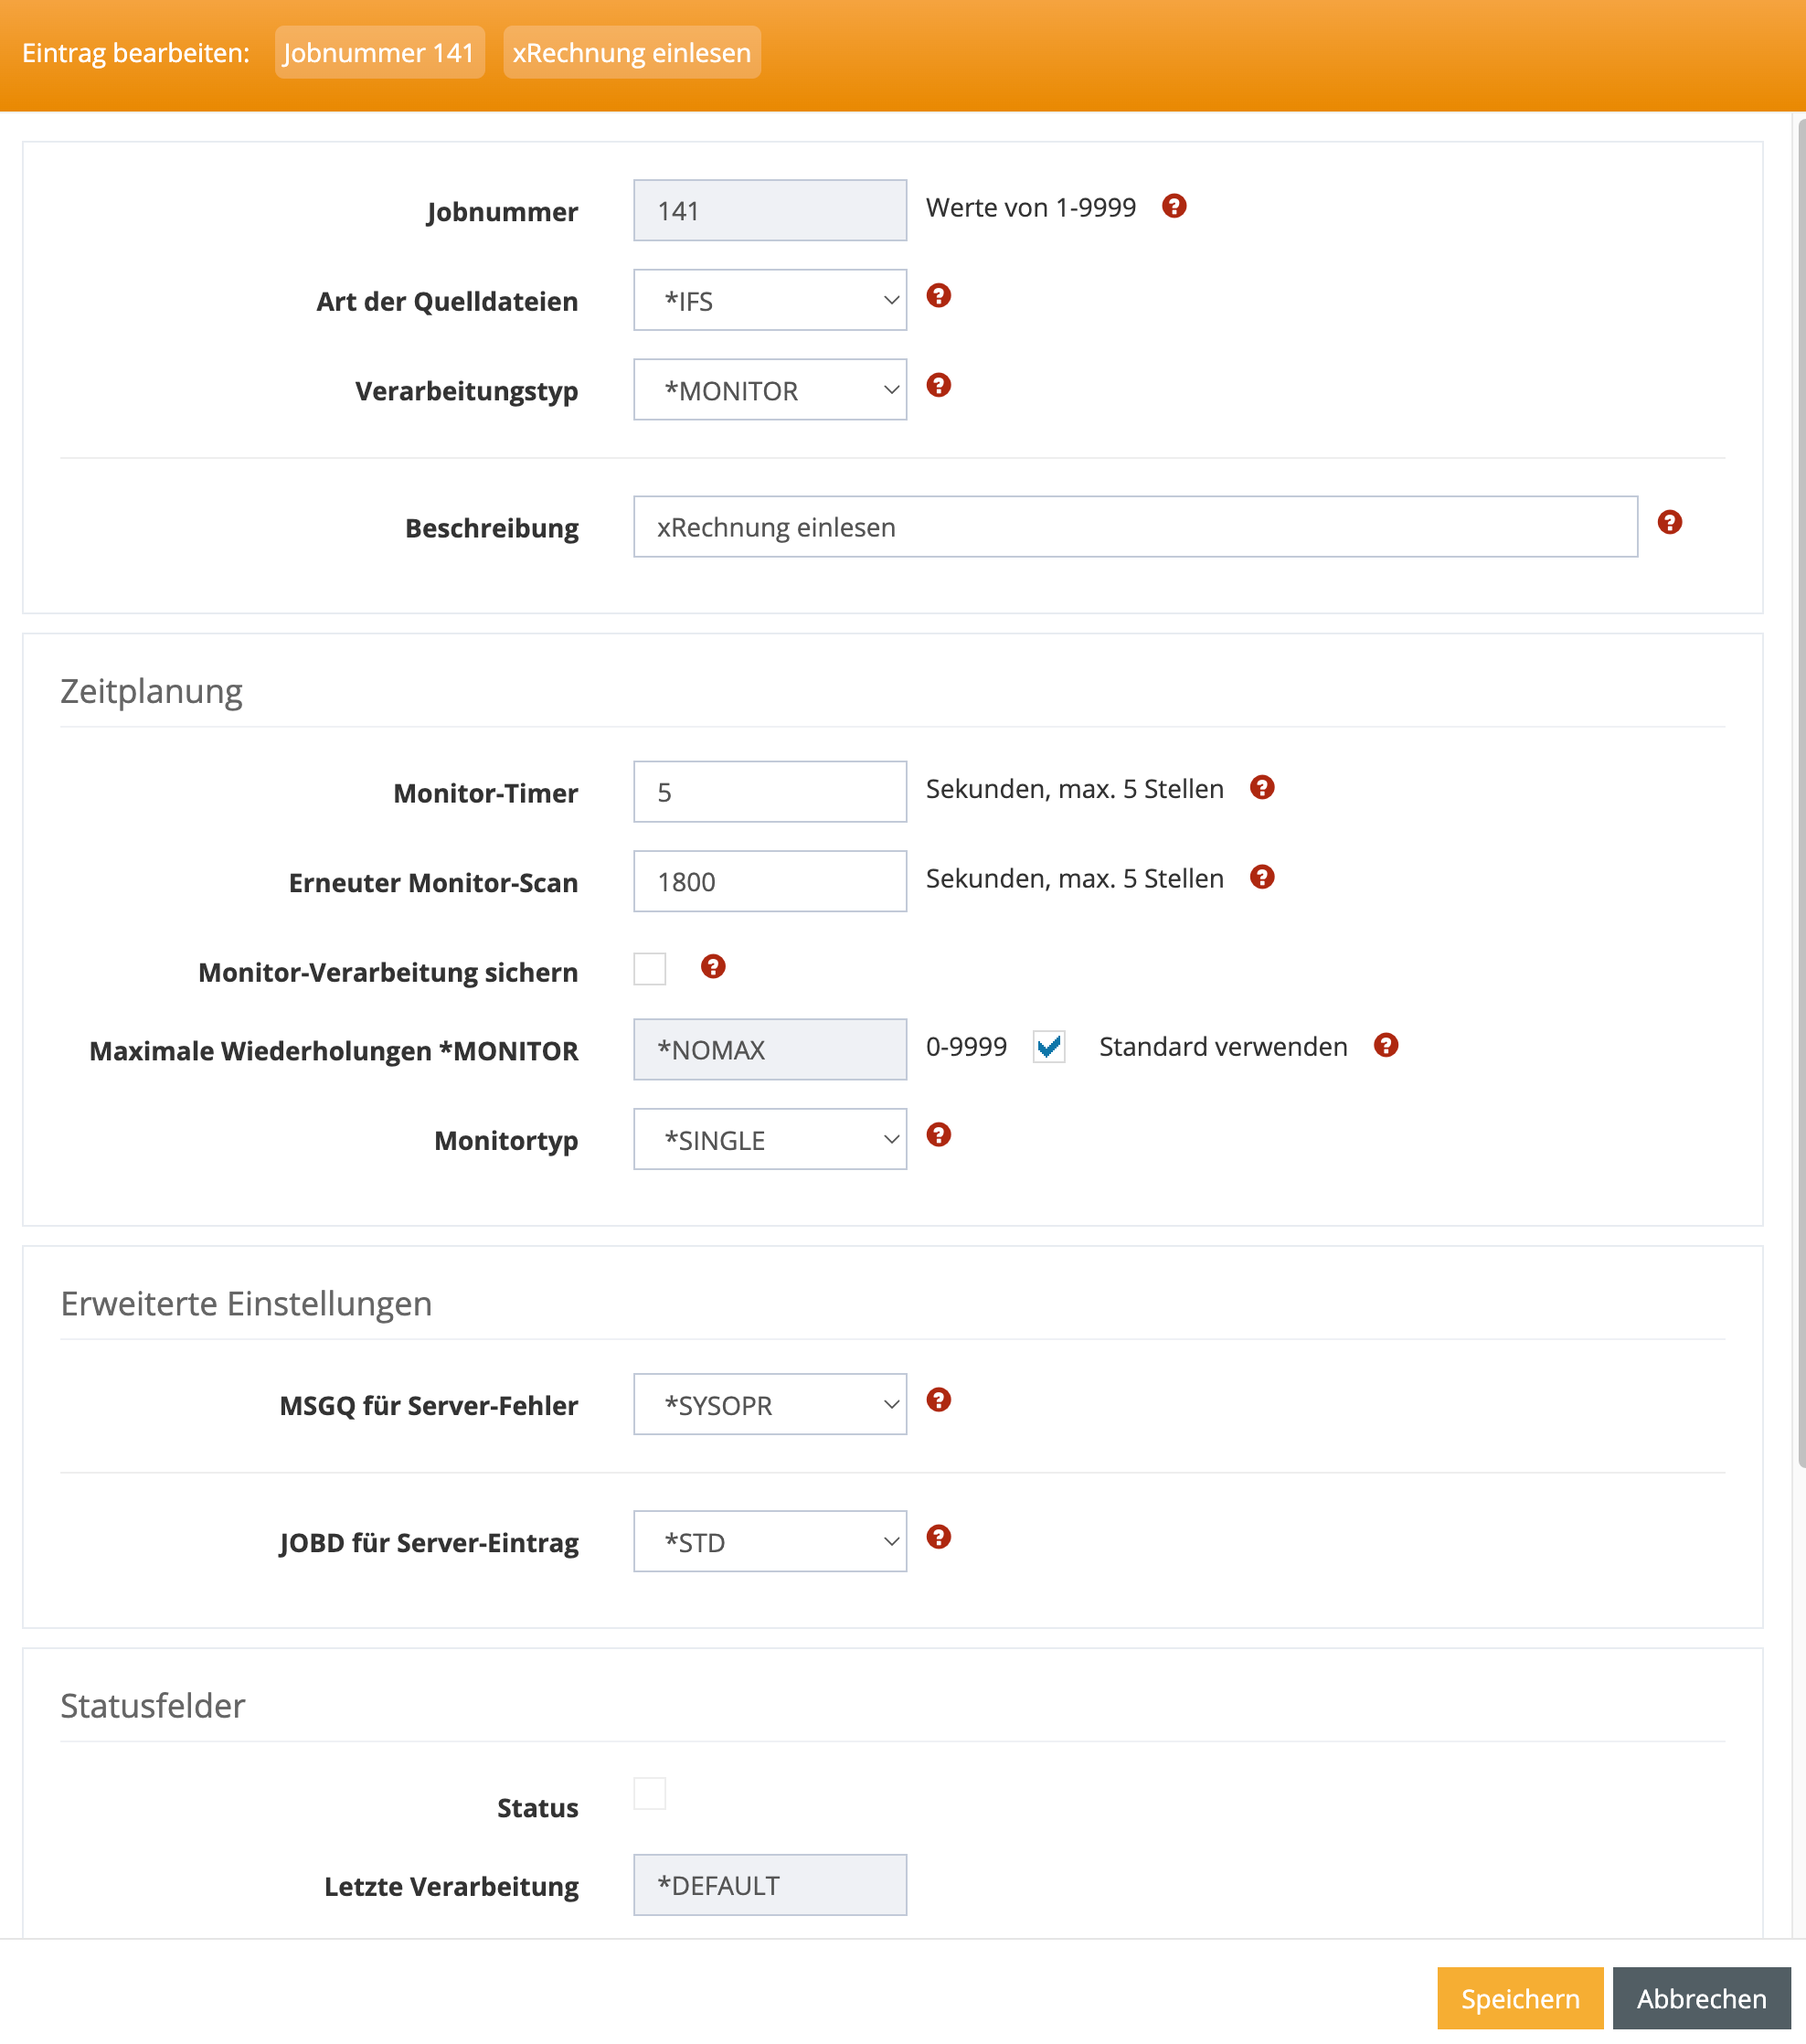Viewport: 1806px width, 2044px height.
Task: Click the JOBD für Server-Eintrag help icon
Action: (938, 1537)
